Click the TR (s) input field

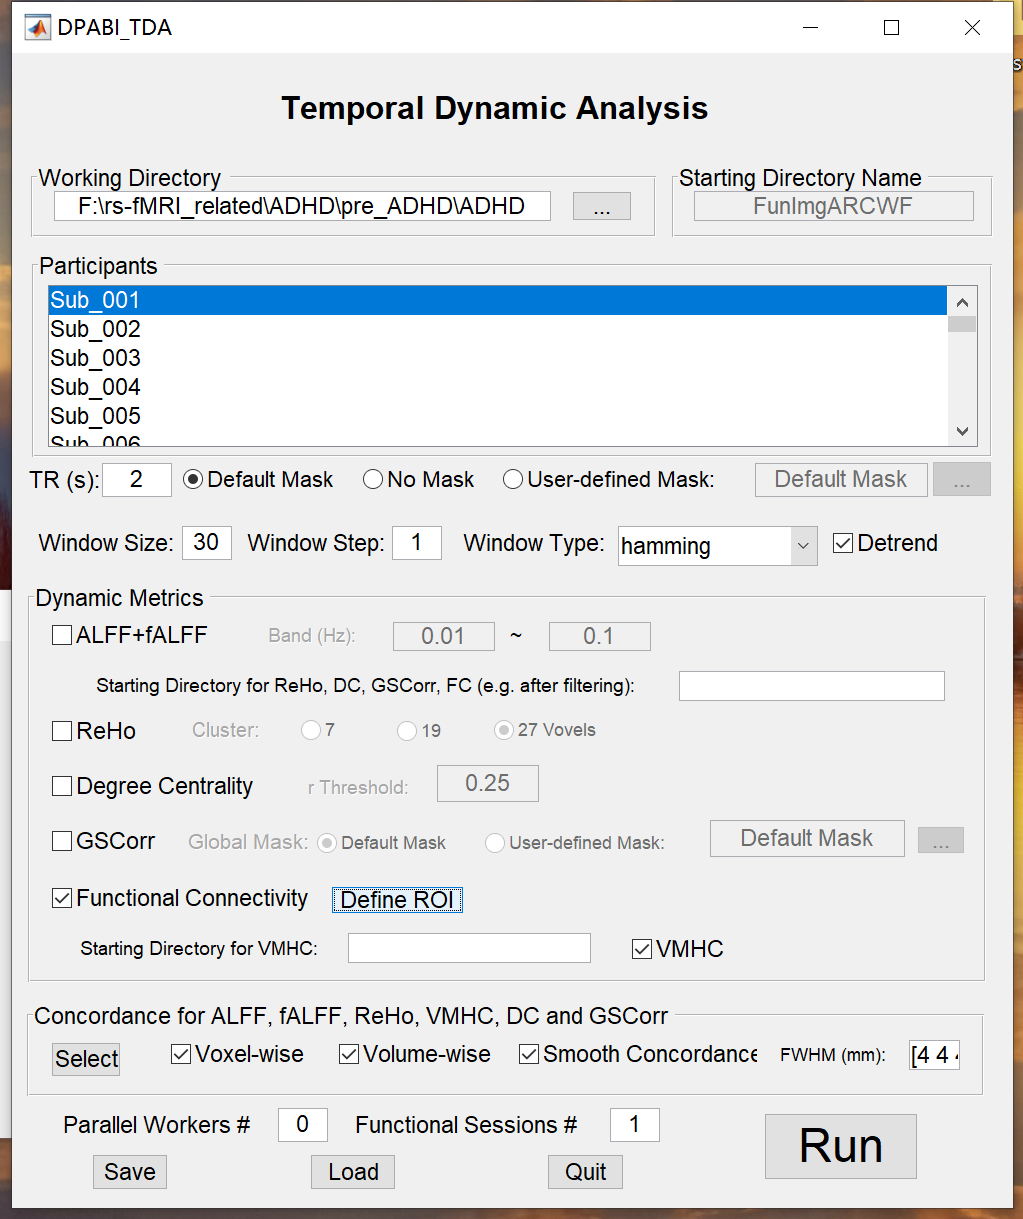click(x=136, y=480)
